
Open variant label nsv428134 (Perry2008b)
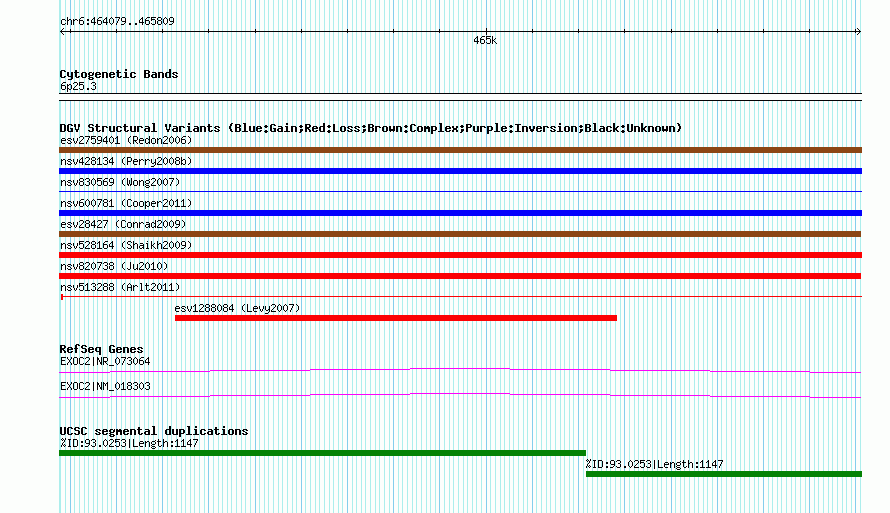pos(126,161)
